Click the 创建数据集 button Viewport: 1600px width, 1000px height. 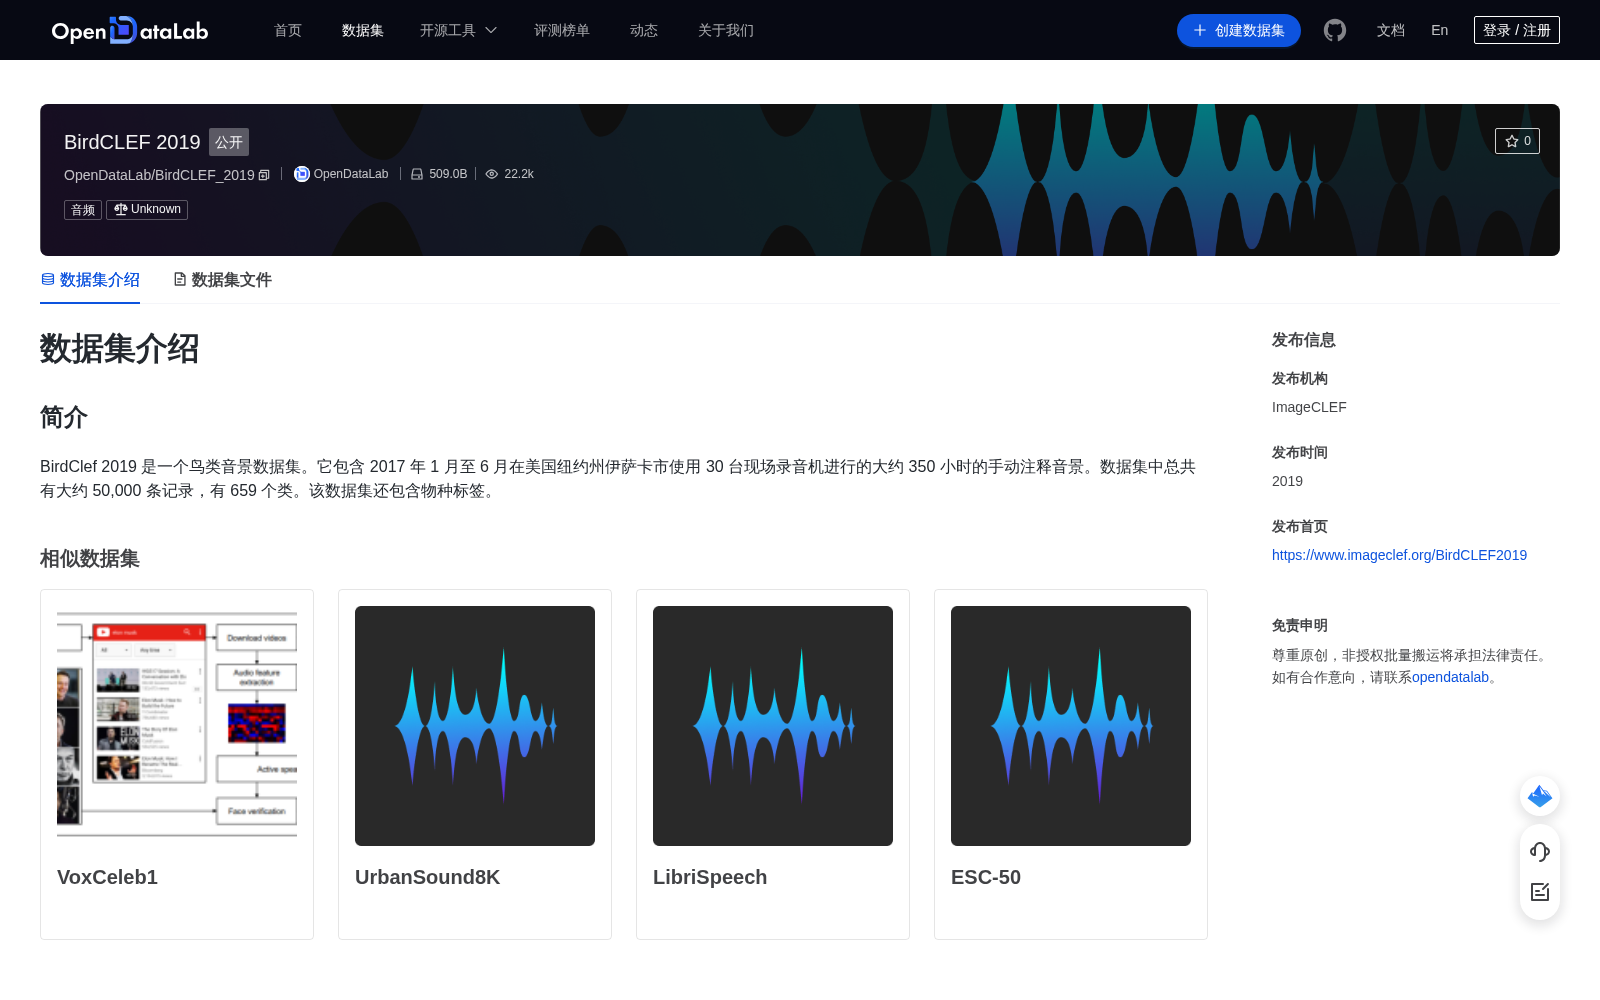[1238, 30]
